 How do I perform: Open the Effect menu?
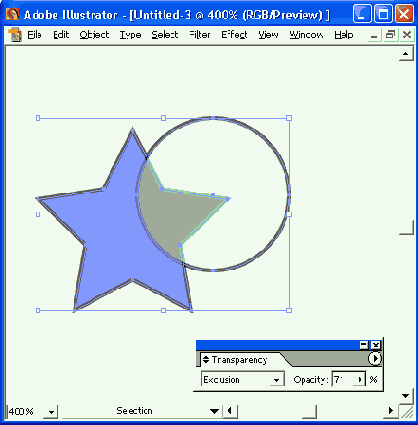[x=234, y=35]
